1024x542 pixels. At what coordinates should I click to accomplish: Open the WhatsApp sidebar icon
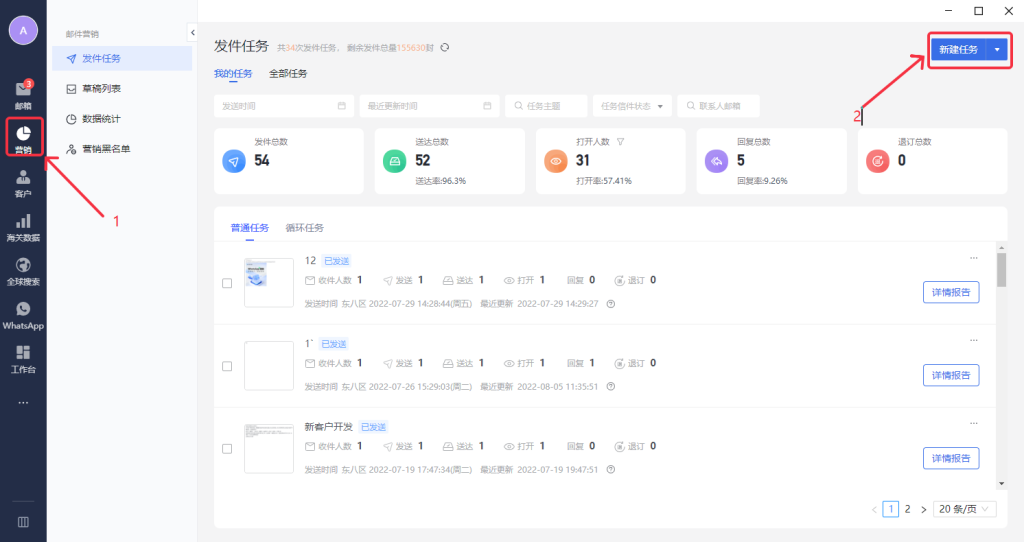pyautogui.click(x=23, y=314)
